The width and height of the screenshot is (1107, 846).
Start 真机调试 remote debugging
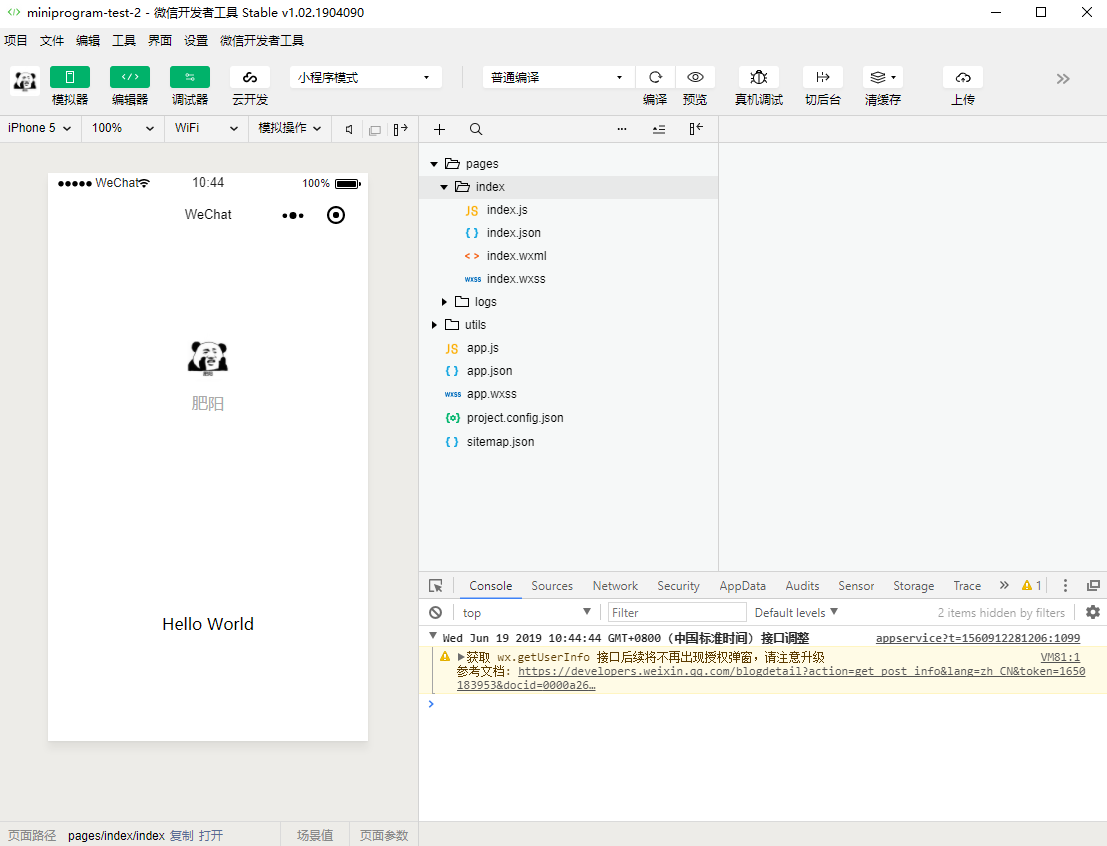[x=759, y=77]
